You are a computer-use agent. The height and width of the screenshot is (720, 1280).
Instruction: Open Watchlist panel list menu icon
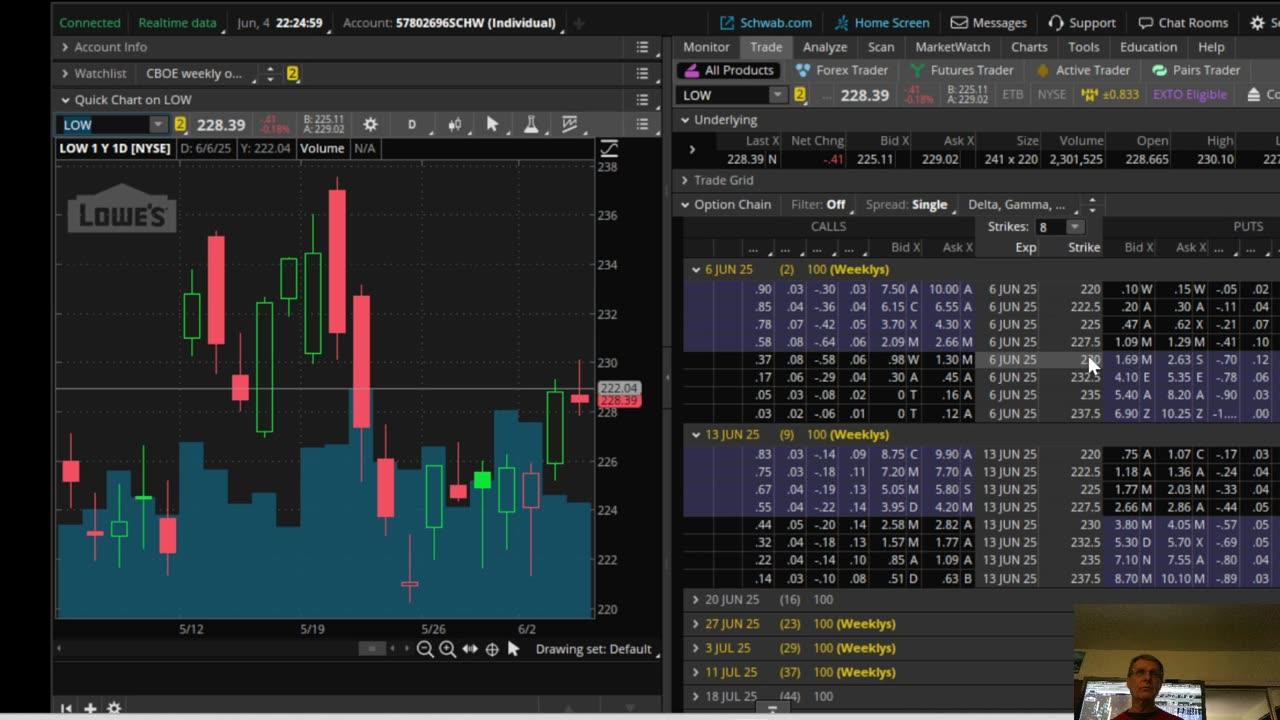[x=642, y=73]
